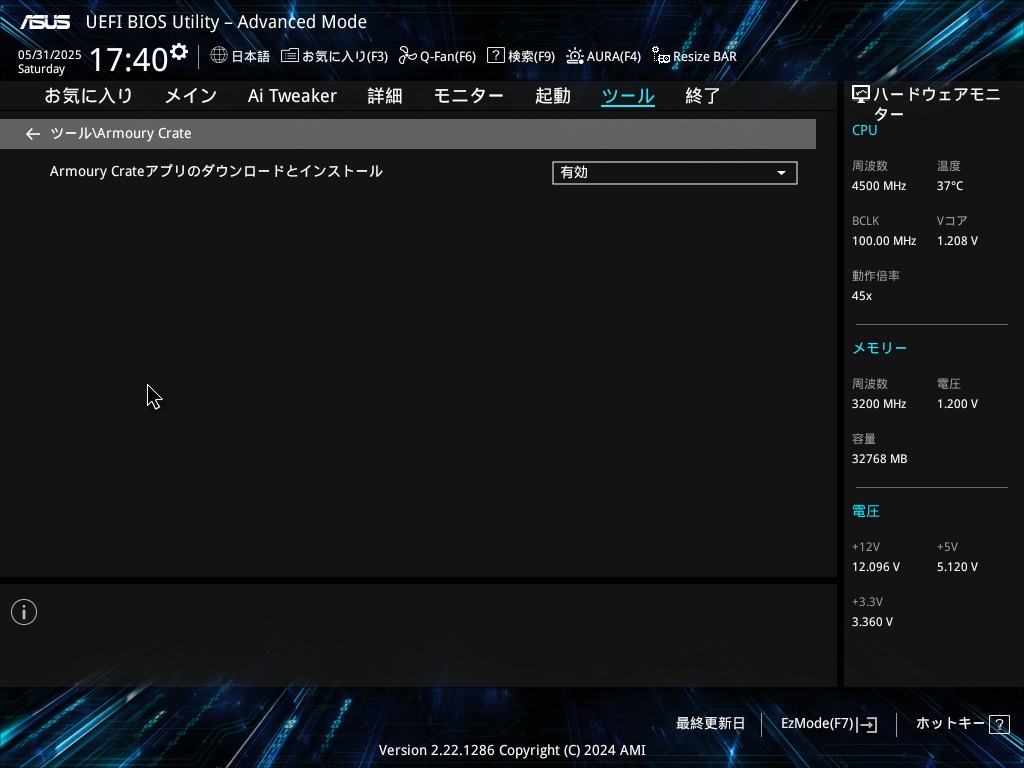Switch to the モニター tab

tap(468, 96)
